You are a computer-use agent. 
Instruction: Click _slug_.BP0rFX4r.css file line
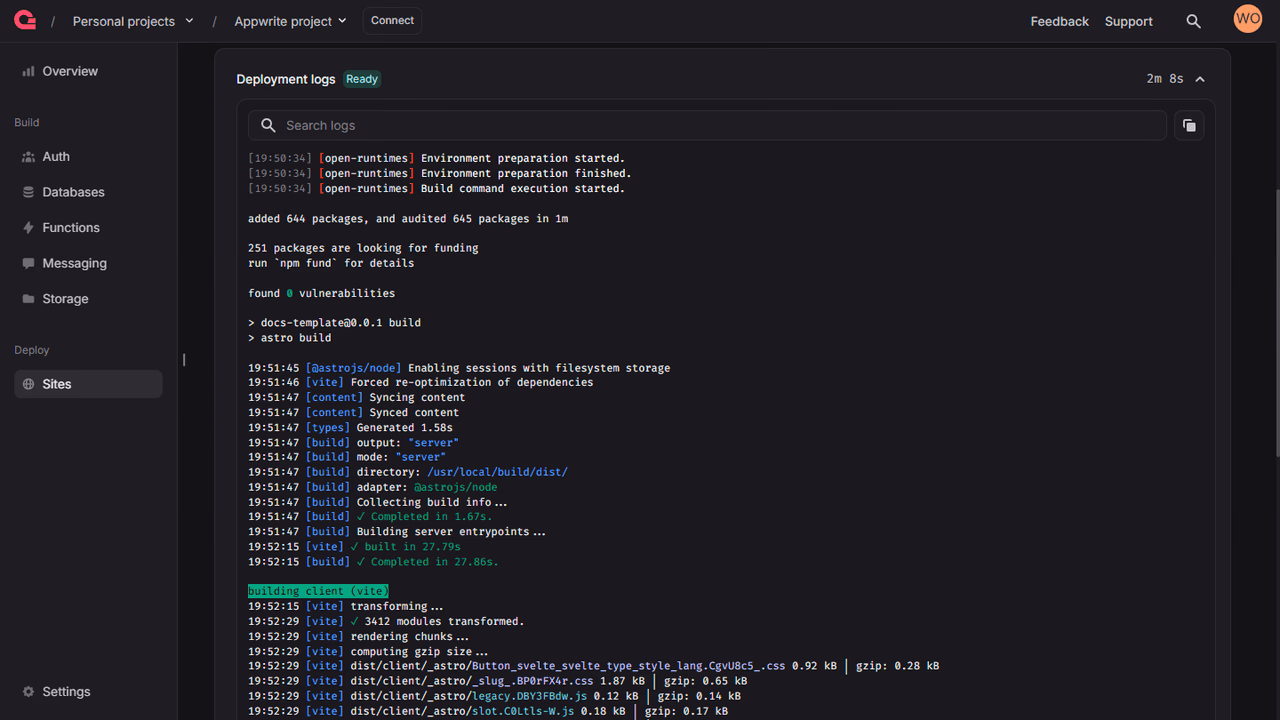[497, 681]
